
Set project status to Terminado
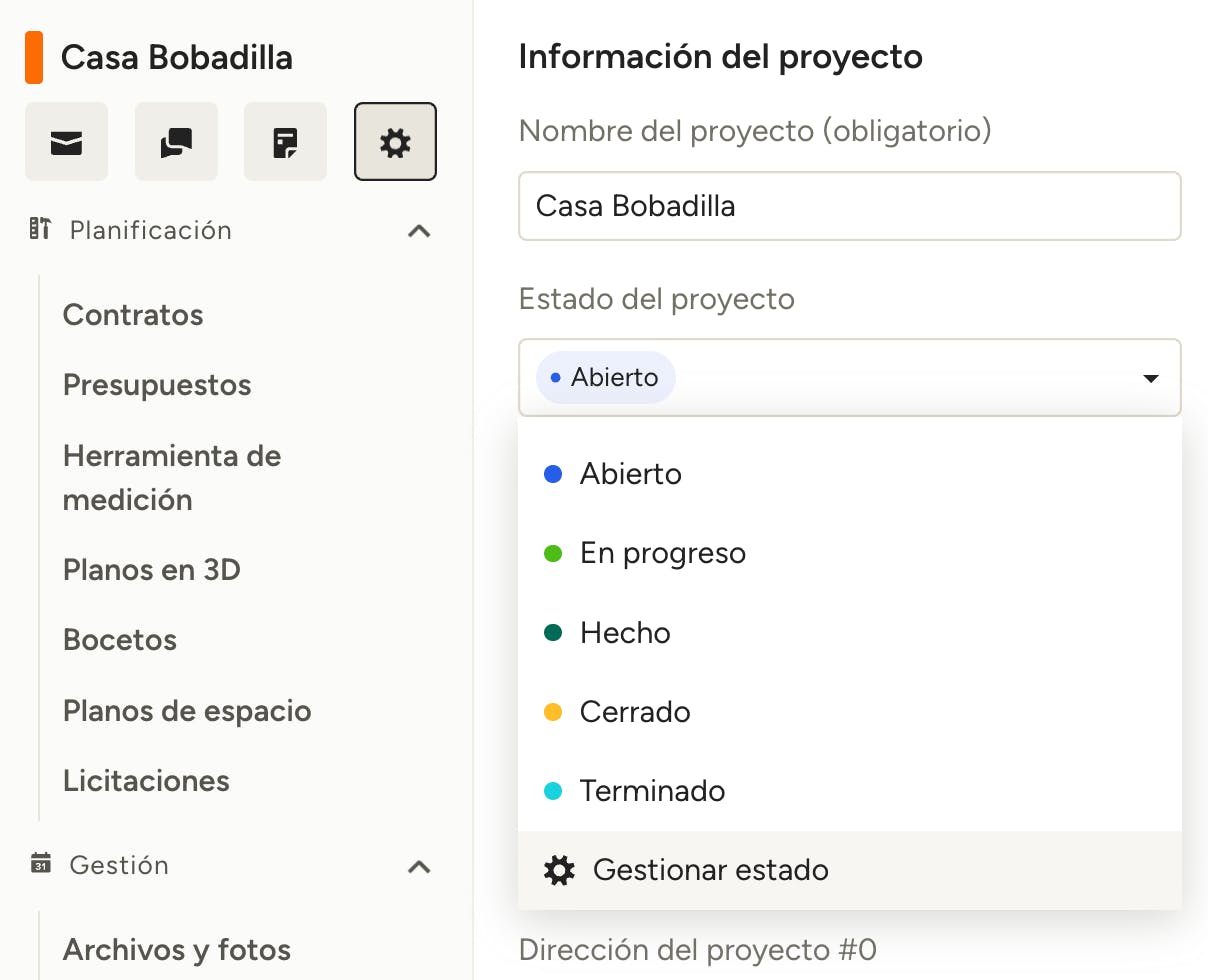(652, 791)
